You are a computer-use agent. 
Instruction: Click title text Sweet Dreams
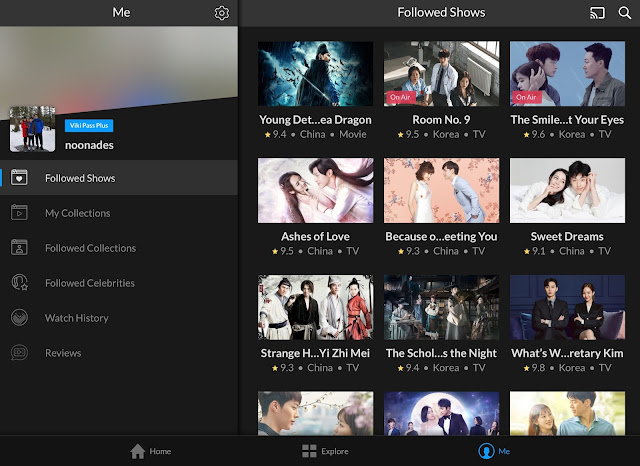[567, 236]
